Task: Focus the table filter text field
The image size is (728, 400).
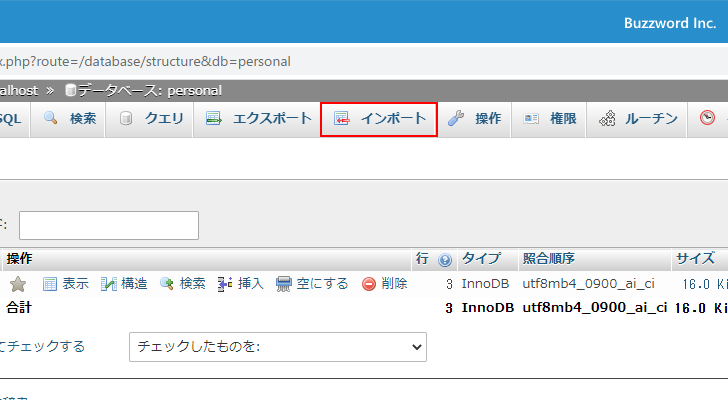Action: tap(109, 226)
